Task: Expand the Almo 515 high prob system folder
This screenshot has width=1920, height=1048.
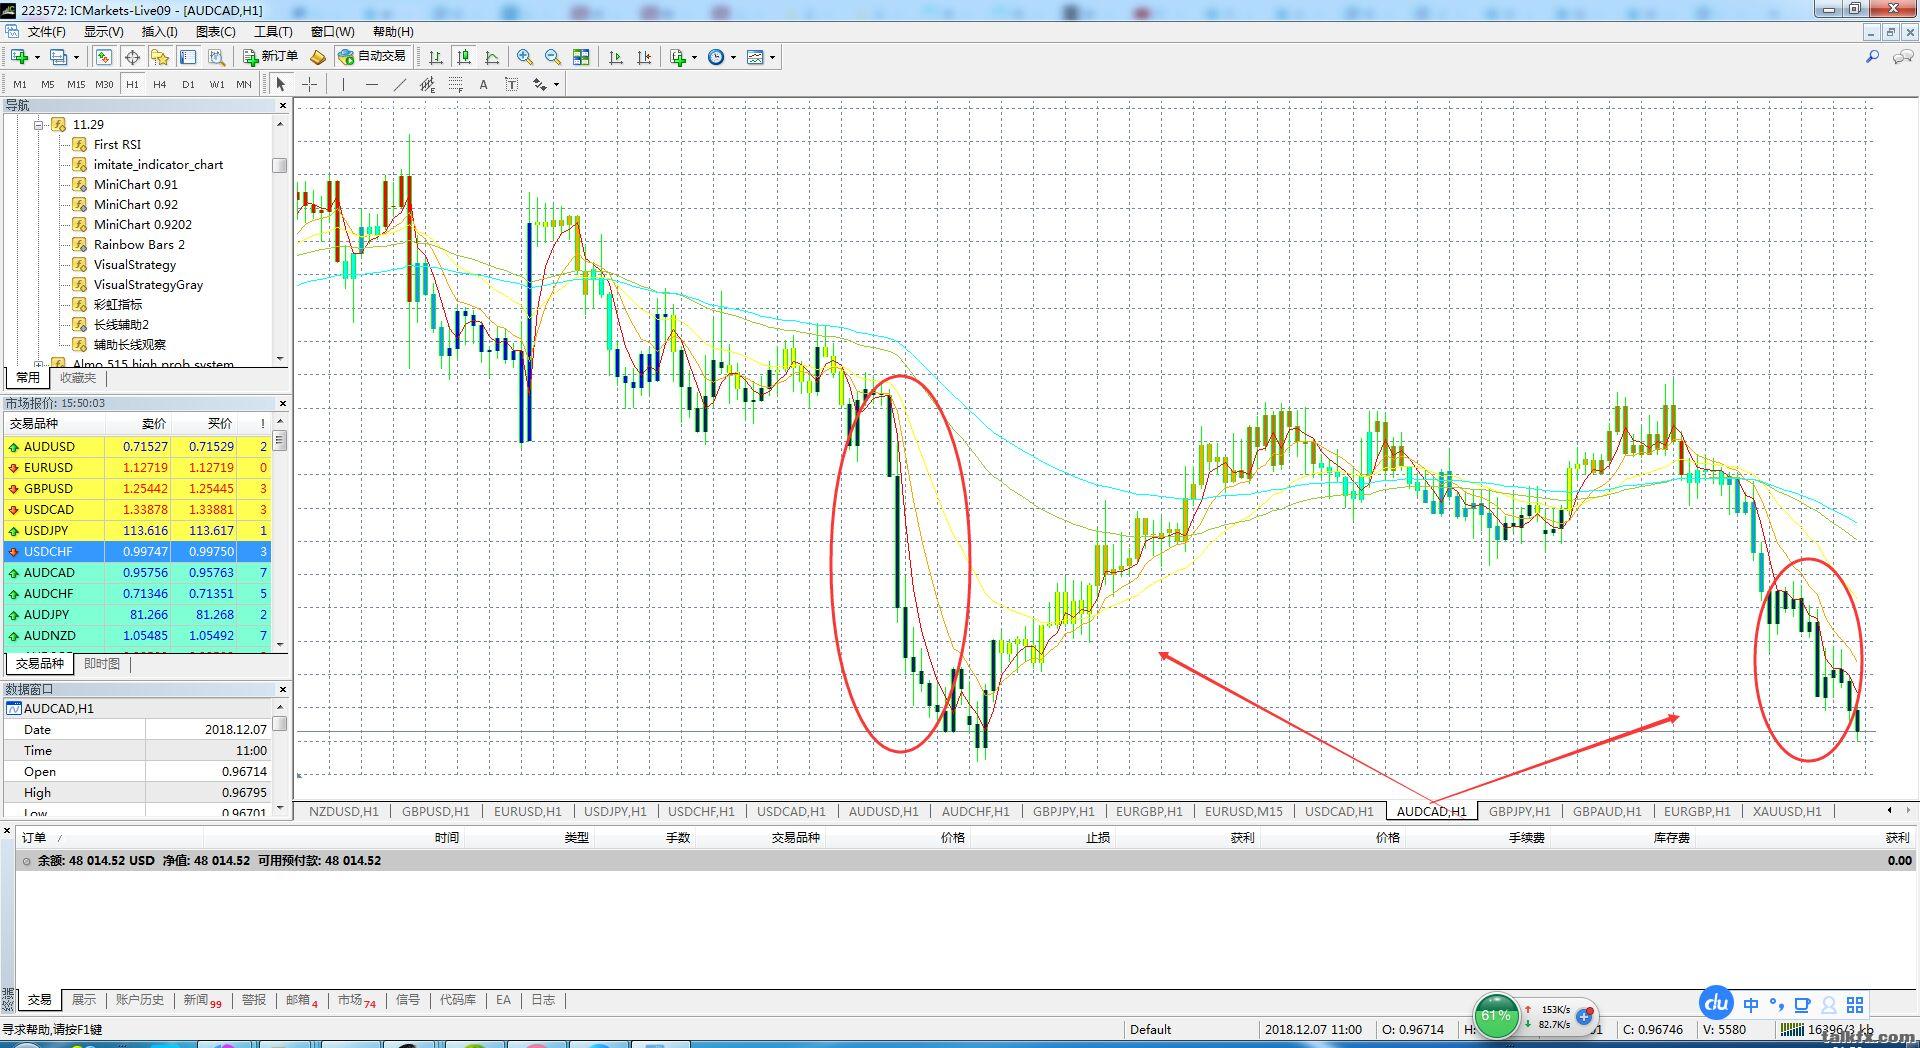Action: [x=39, y=364]
